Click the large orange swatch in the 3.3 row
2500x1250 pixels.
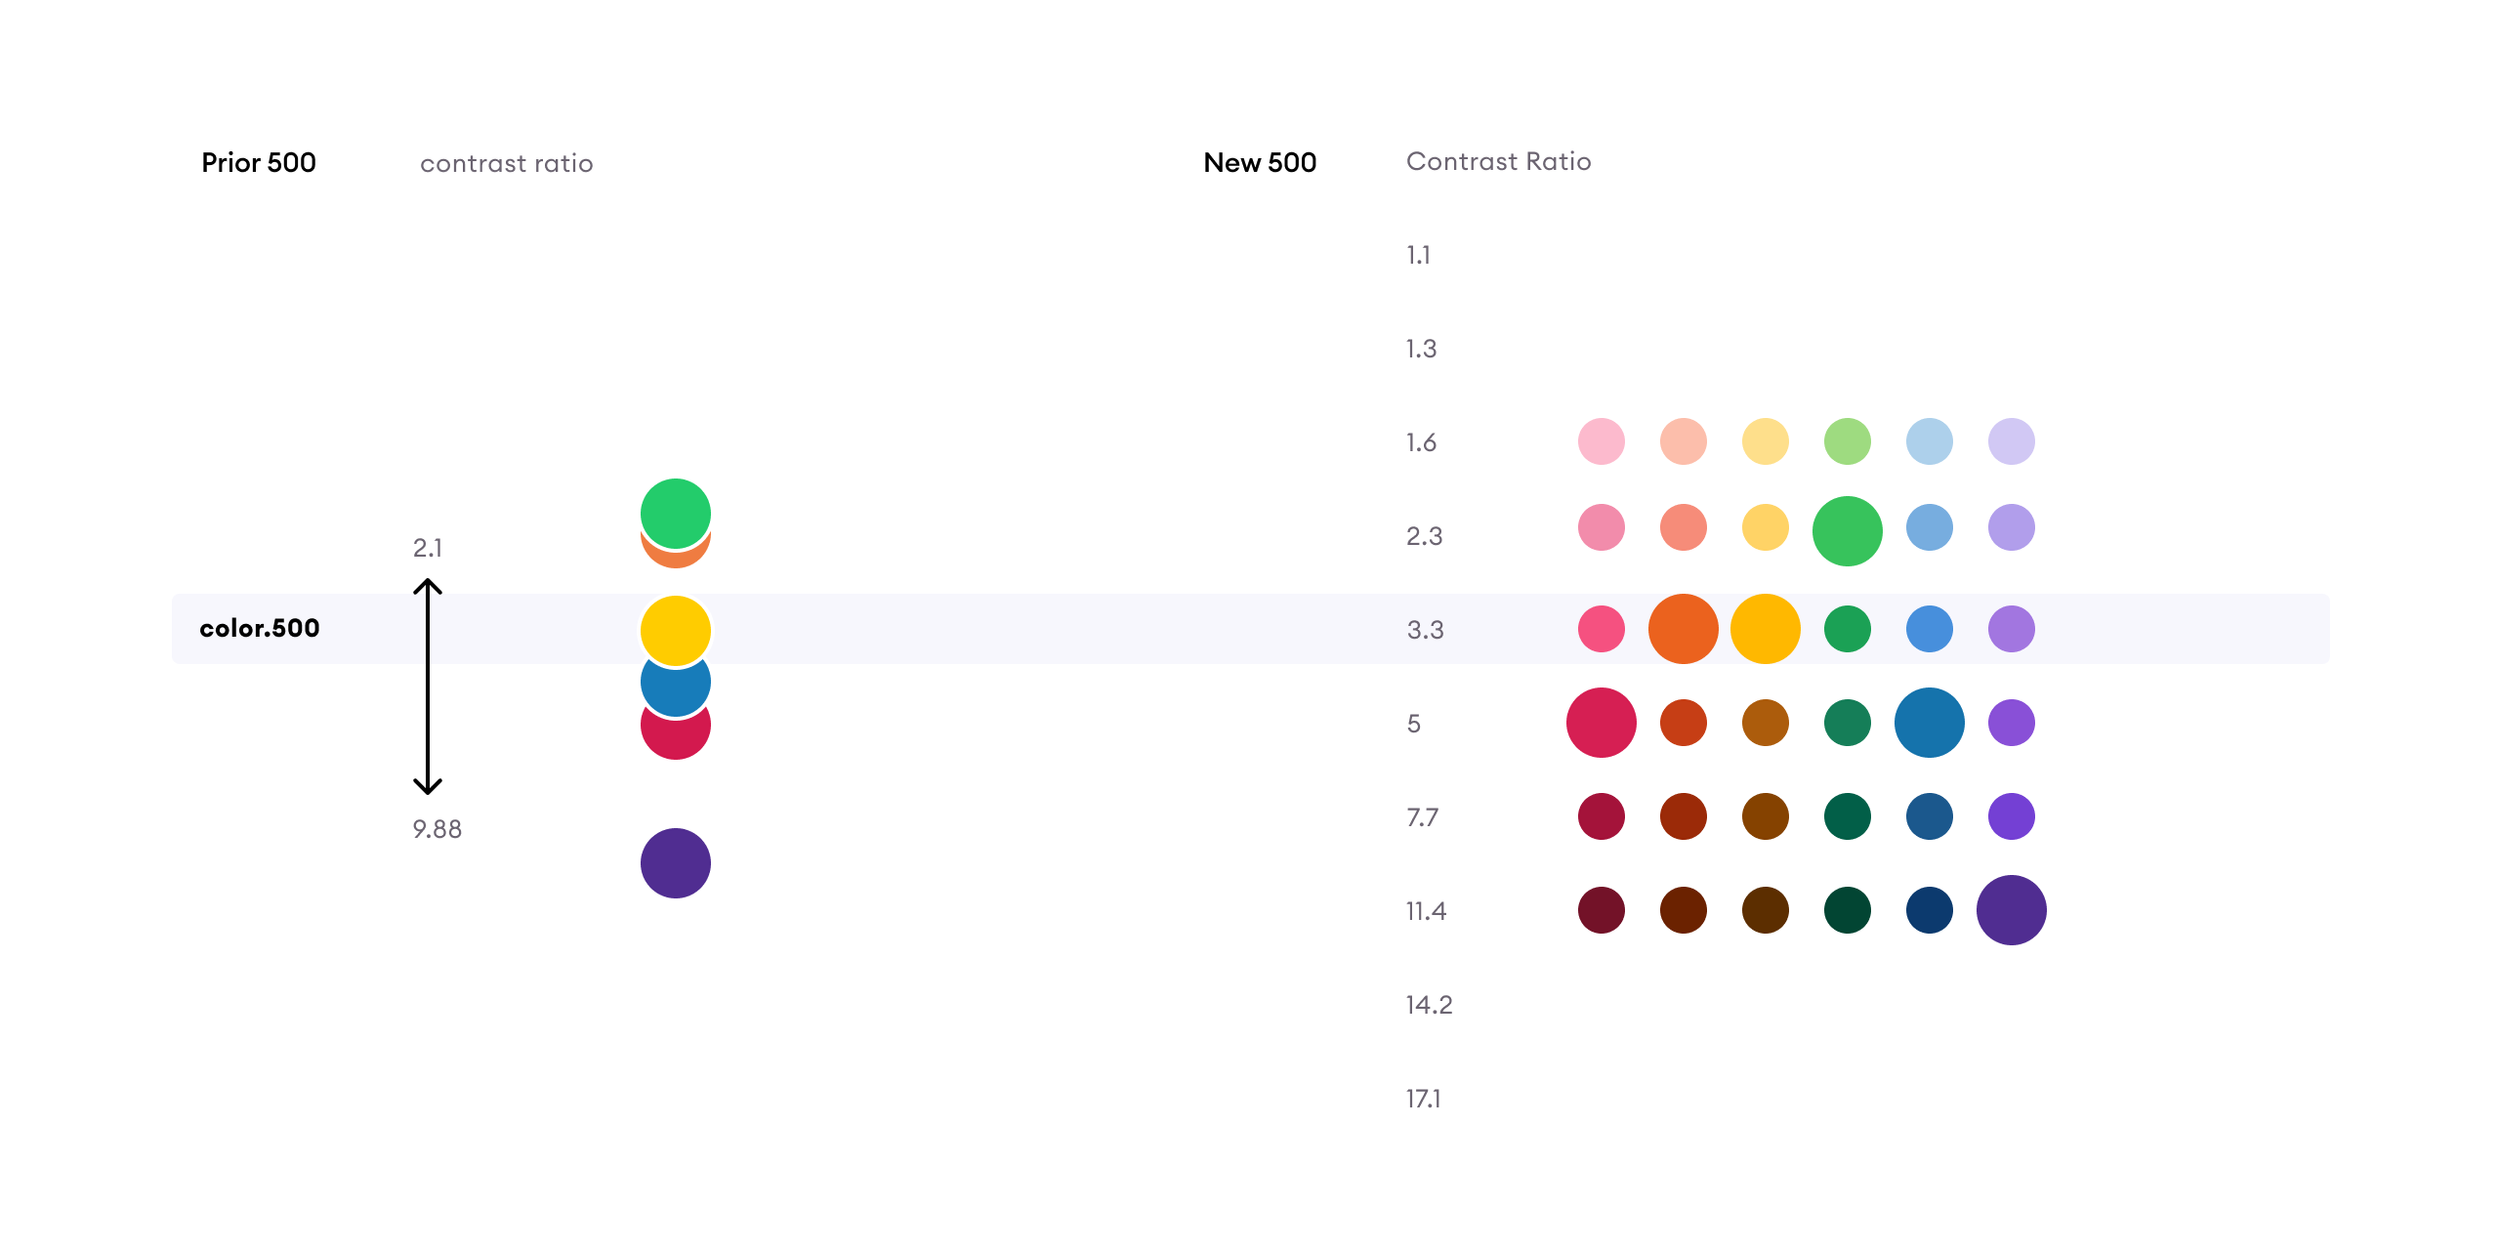[x=1683, y=628]
